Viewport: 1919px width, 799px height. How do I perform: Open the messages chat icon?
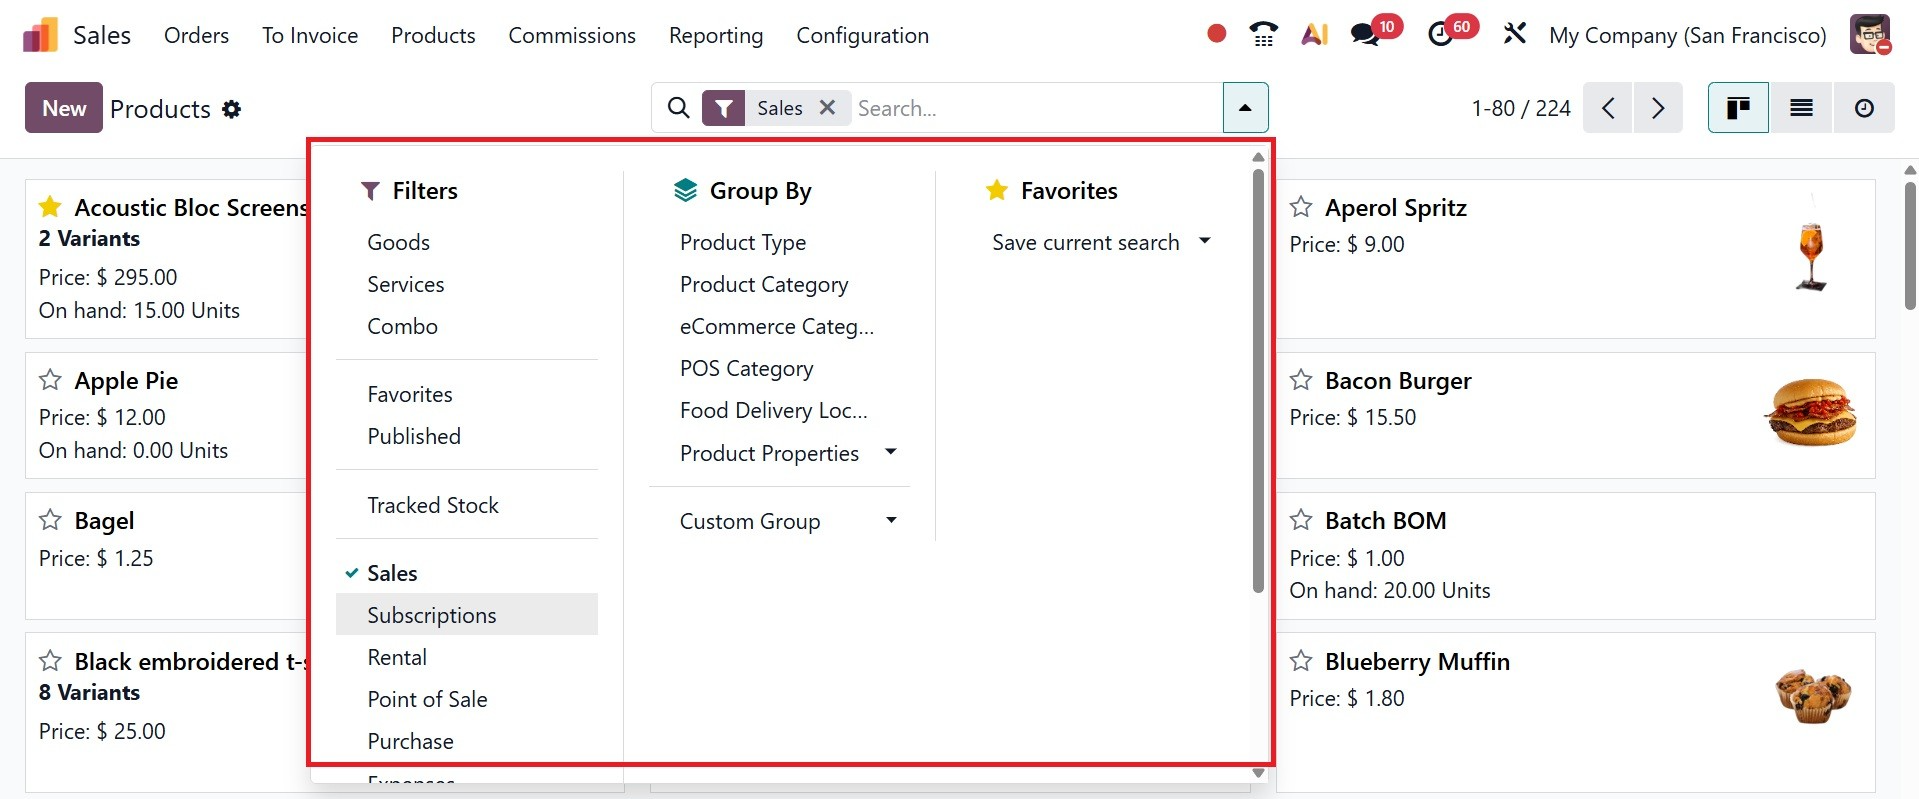click(x=1365, y=35)
